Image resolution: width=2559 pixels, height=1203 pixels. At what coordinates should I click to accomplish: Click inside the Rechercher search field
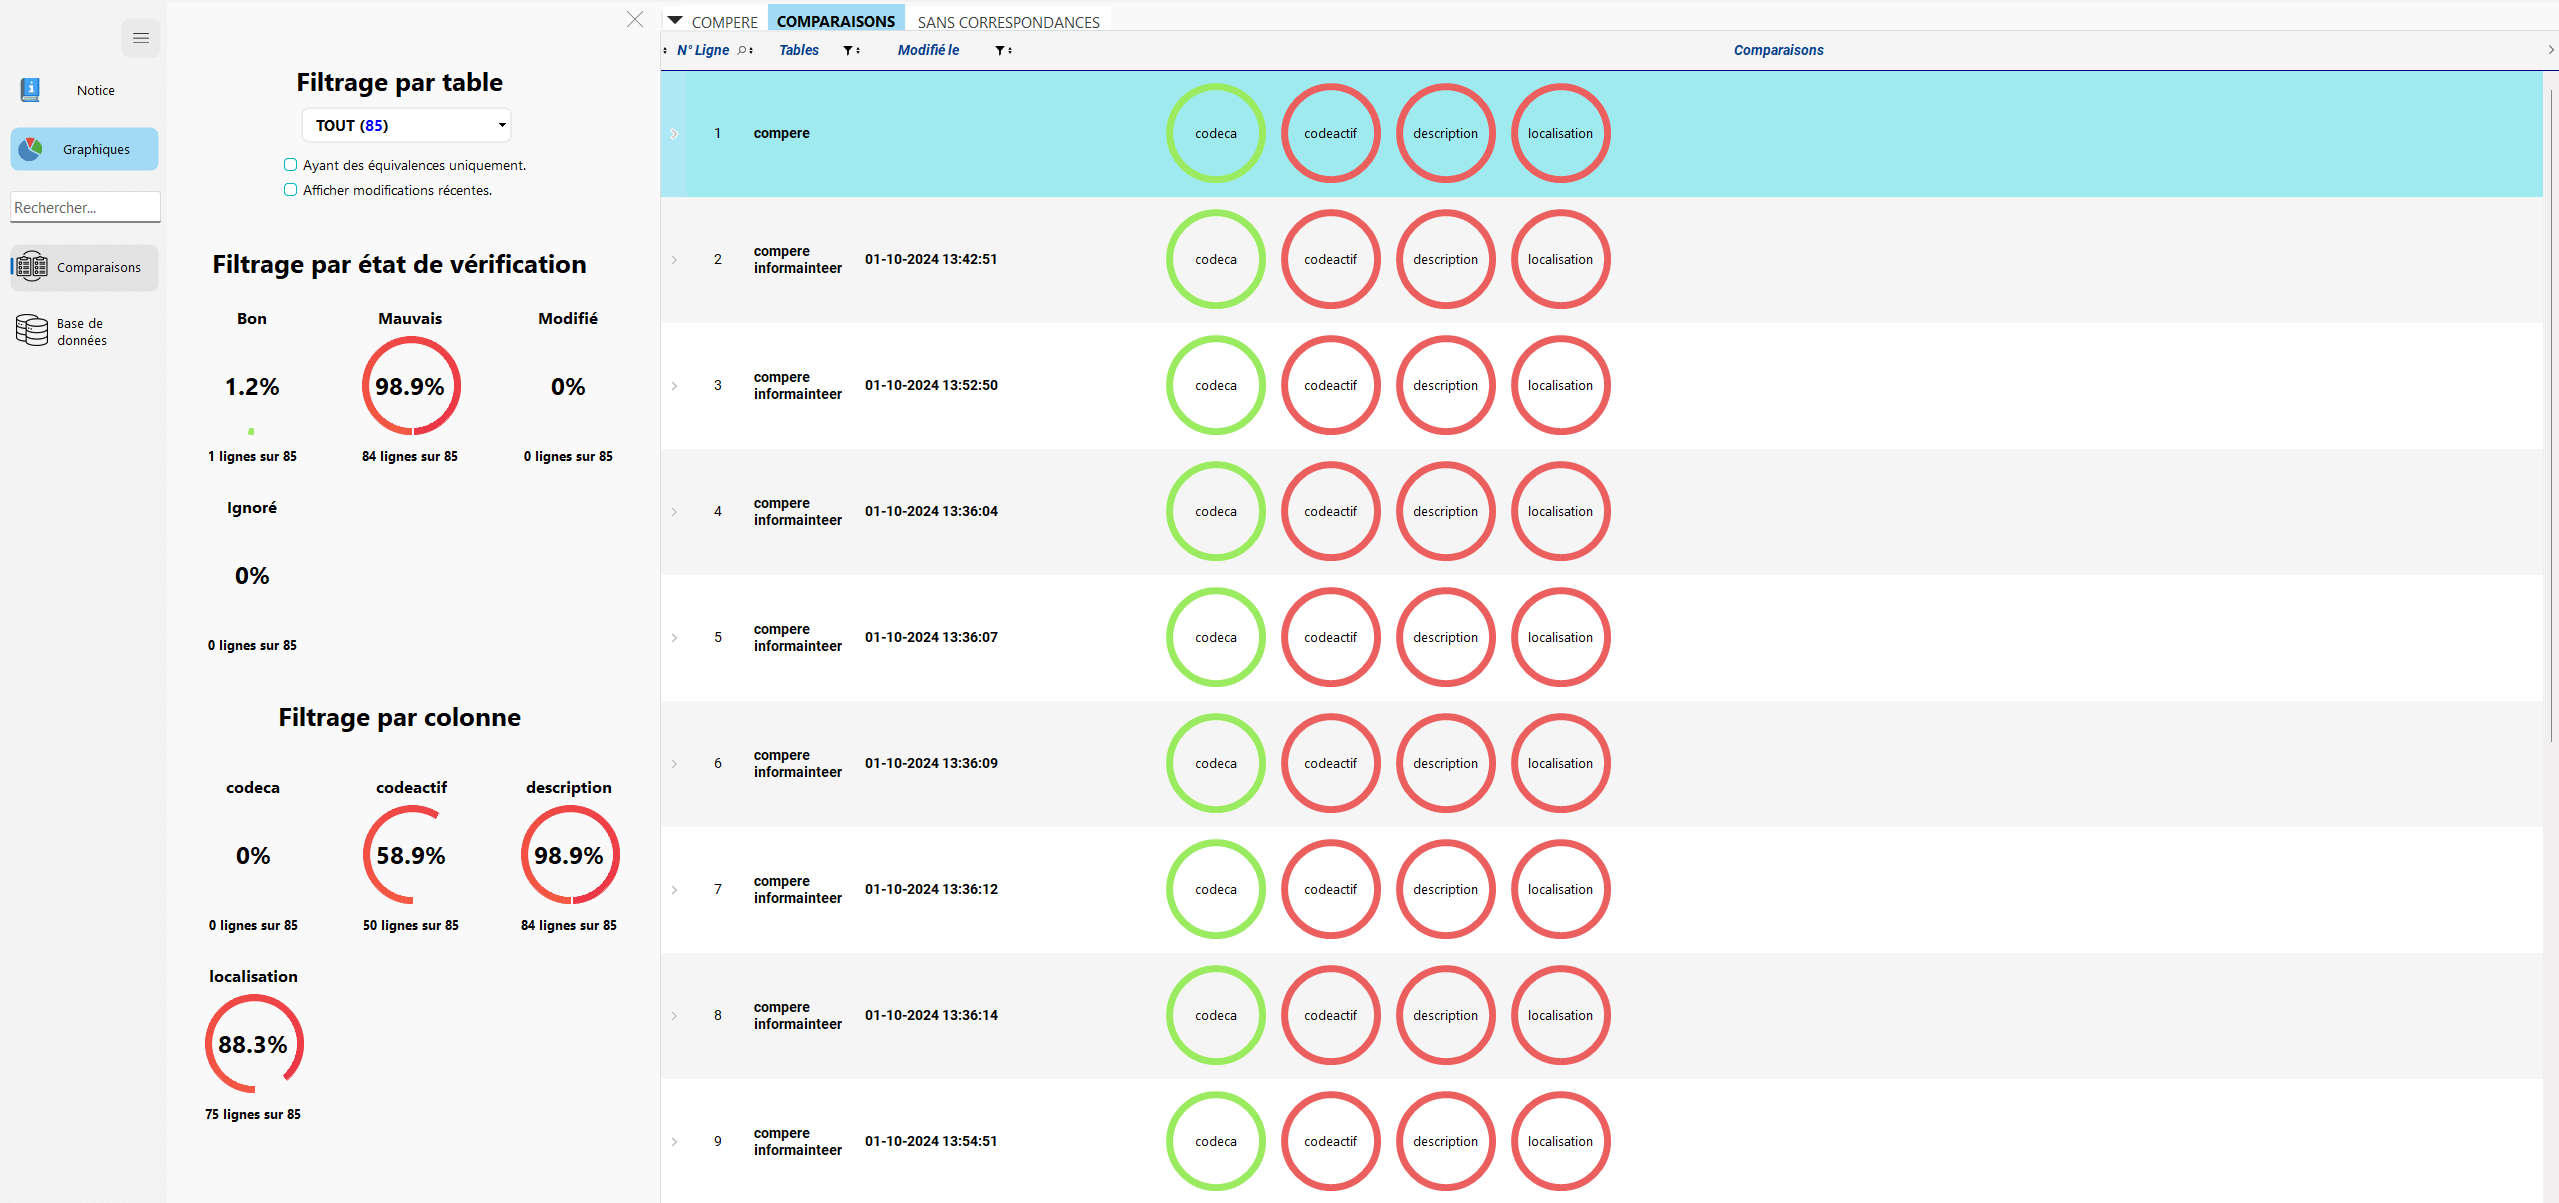(84, 207)
